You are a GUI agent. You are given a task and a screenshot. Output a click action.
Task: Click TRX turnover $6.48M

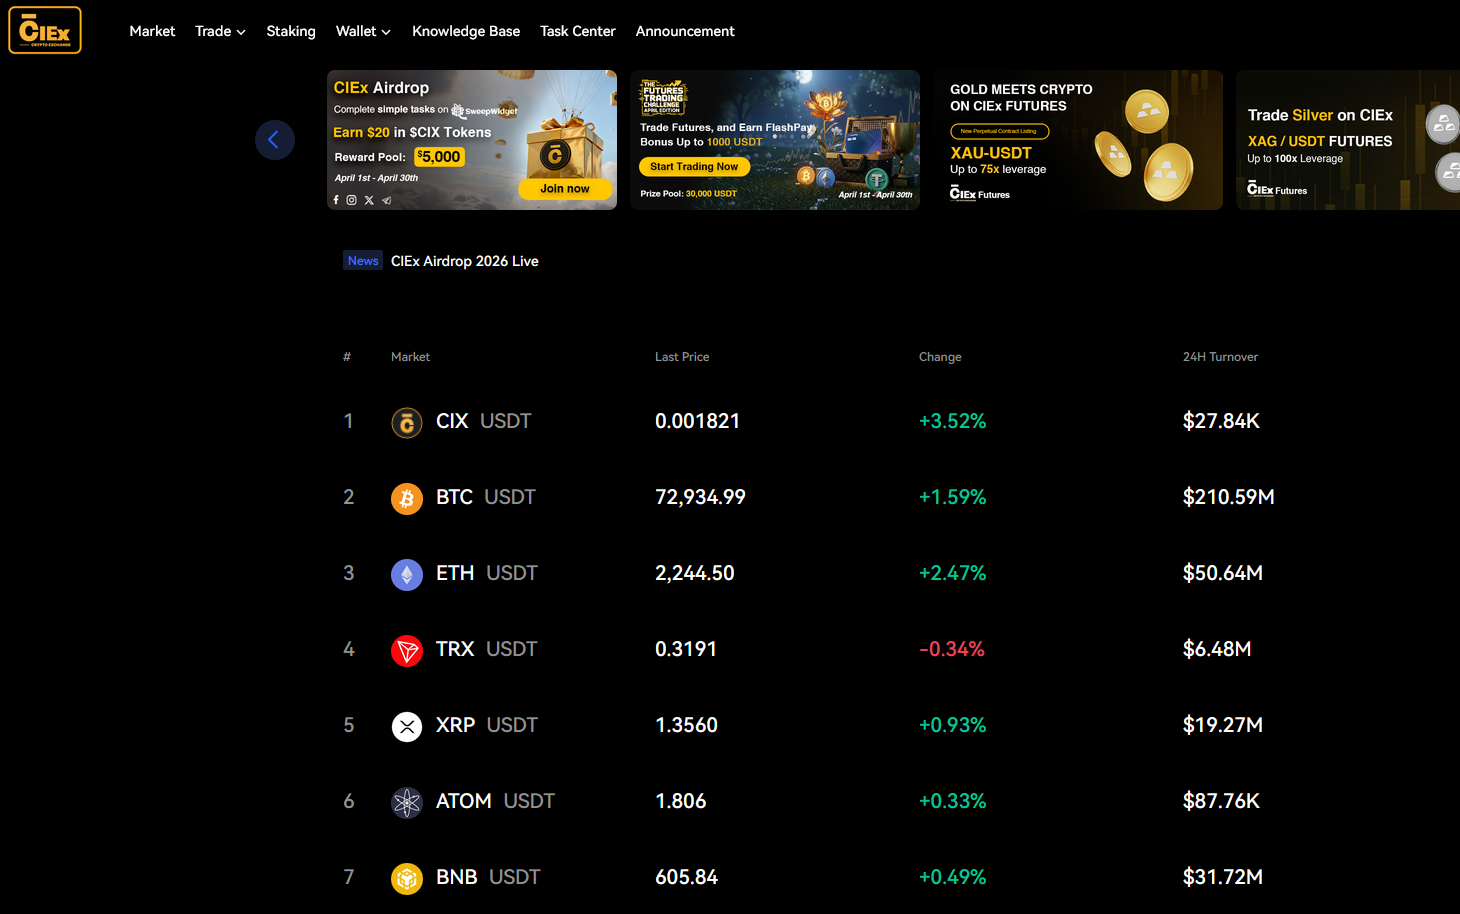coord(1217,649)
